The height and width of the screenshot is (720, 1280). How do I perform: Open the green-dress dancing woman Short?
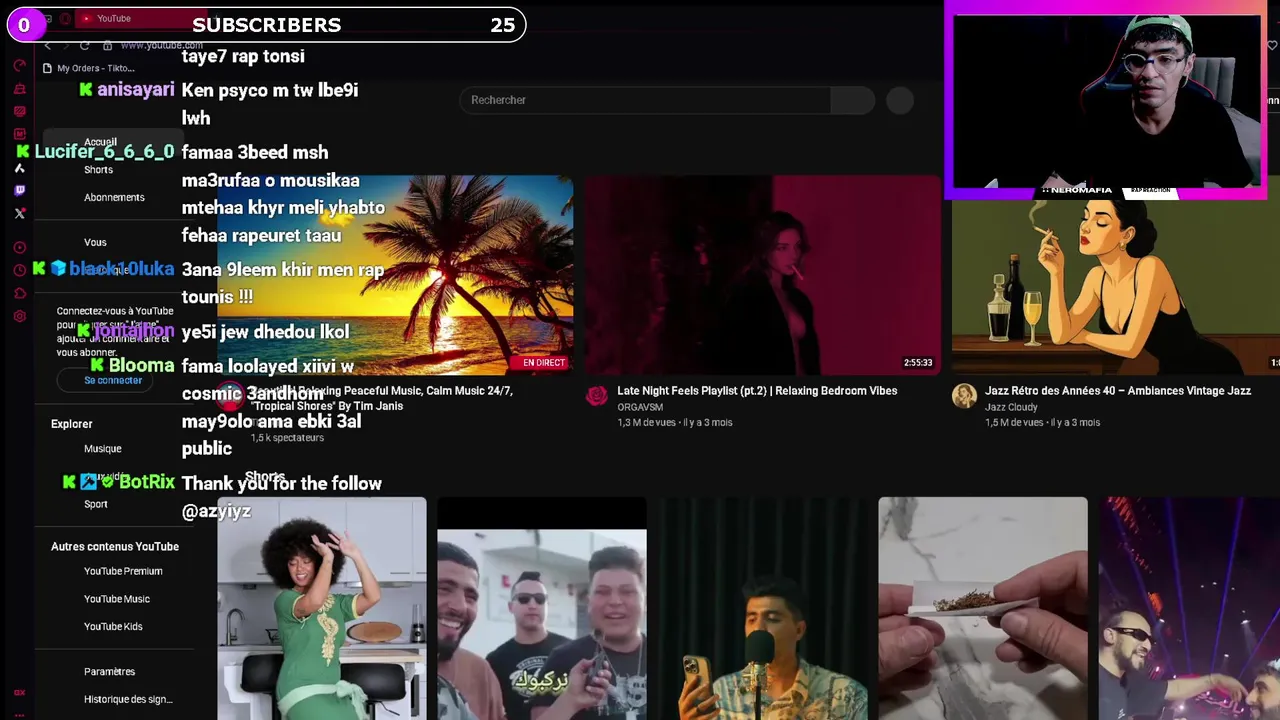tap(322, 608)
